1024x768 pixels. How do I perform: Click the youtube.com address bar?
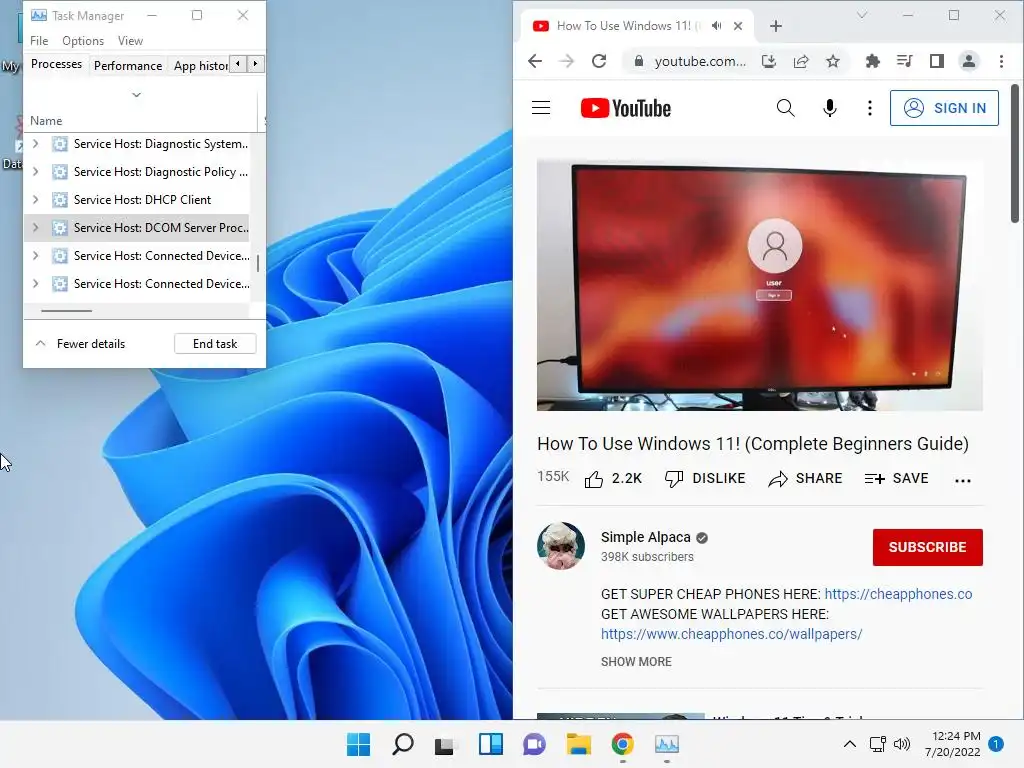(x=699, y=61)
